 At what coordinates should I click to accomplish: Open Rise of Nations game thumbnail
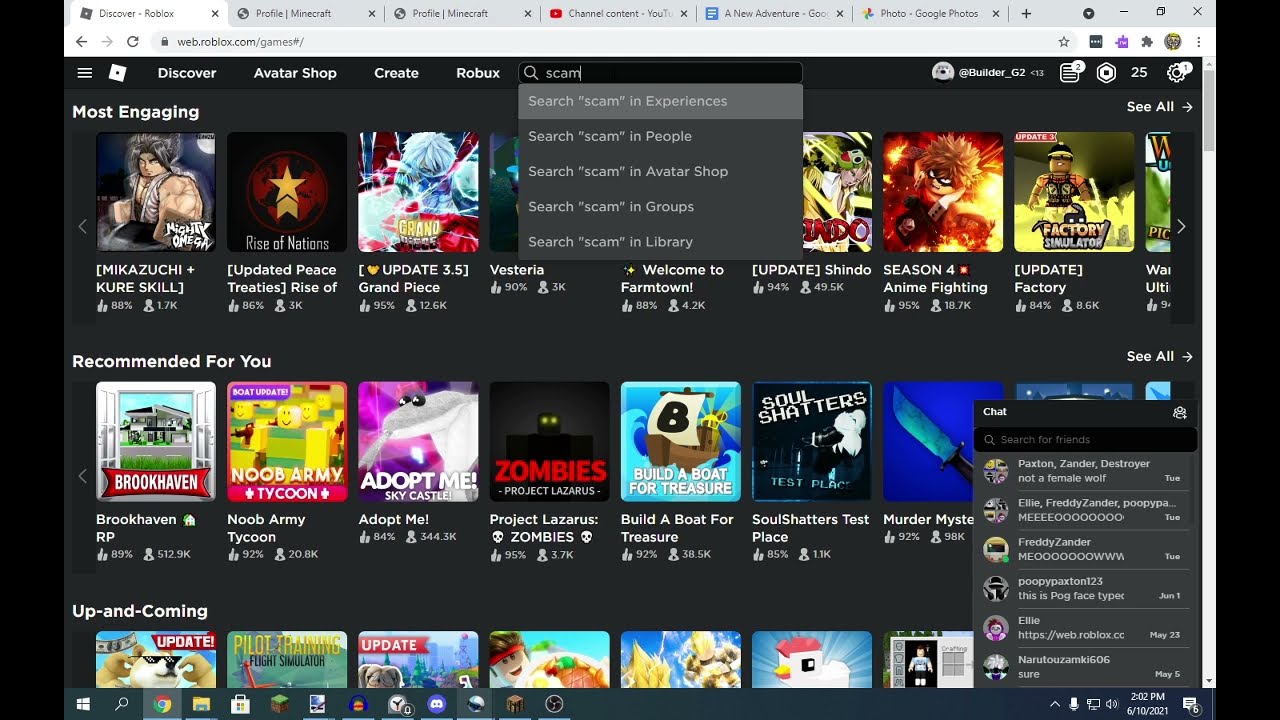[287, 192]
